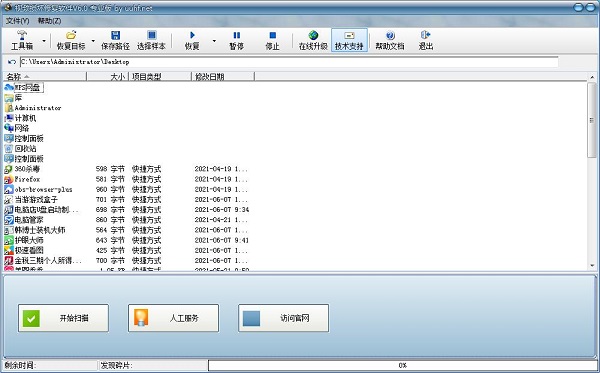The image size is (600, 373).
Task: Click the path input field
Action: (289, 62)
